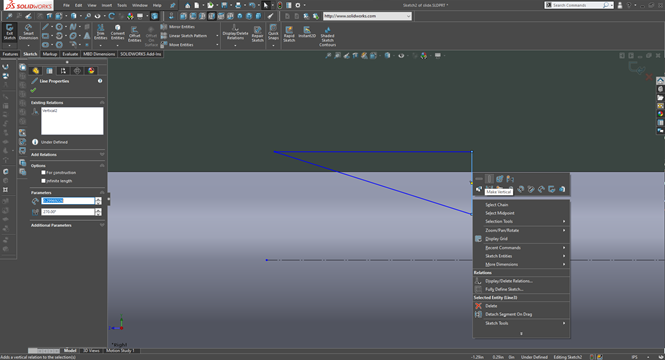Increase line length with spinner up arrow

98,199
